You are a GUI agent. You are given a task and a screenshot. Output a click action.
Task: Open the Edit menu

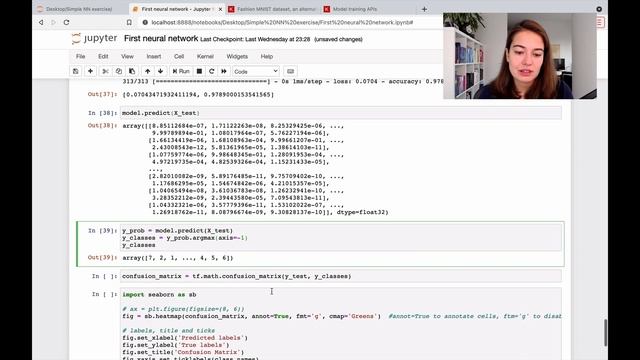[103, 56]
